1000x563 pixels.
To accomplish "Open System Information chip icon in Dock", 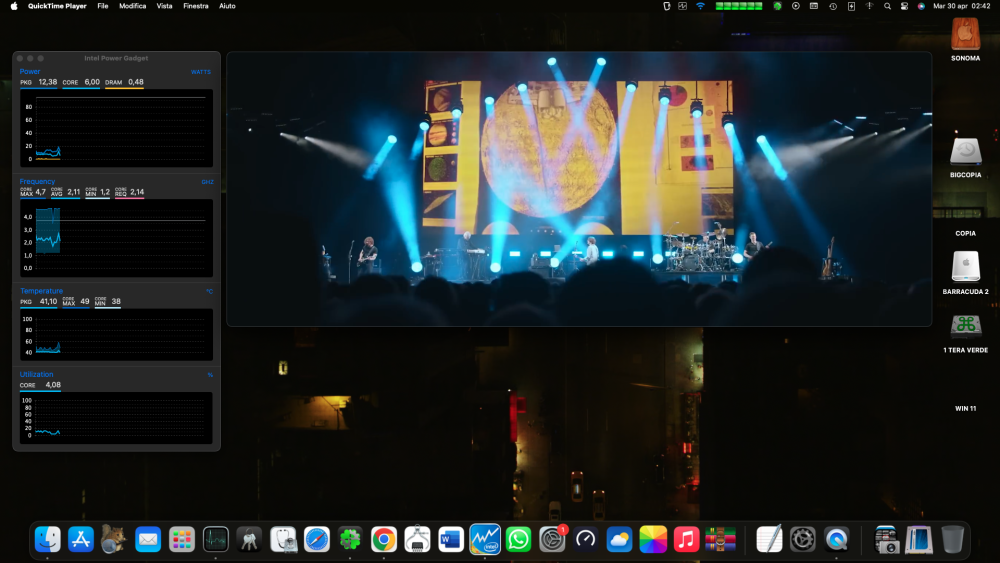I will [x=417, y=539].
